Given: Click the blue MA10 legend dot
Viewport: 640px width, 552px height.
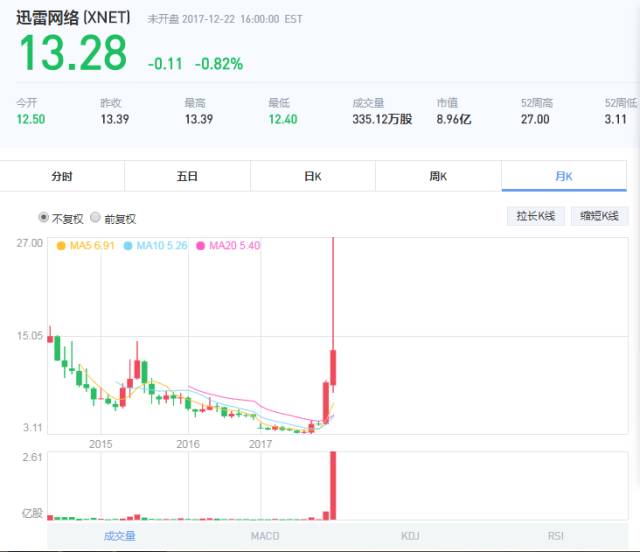Looking at the screenshot, I should click(128, 246).
